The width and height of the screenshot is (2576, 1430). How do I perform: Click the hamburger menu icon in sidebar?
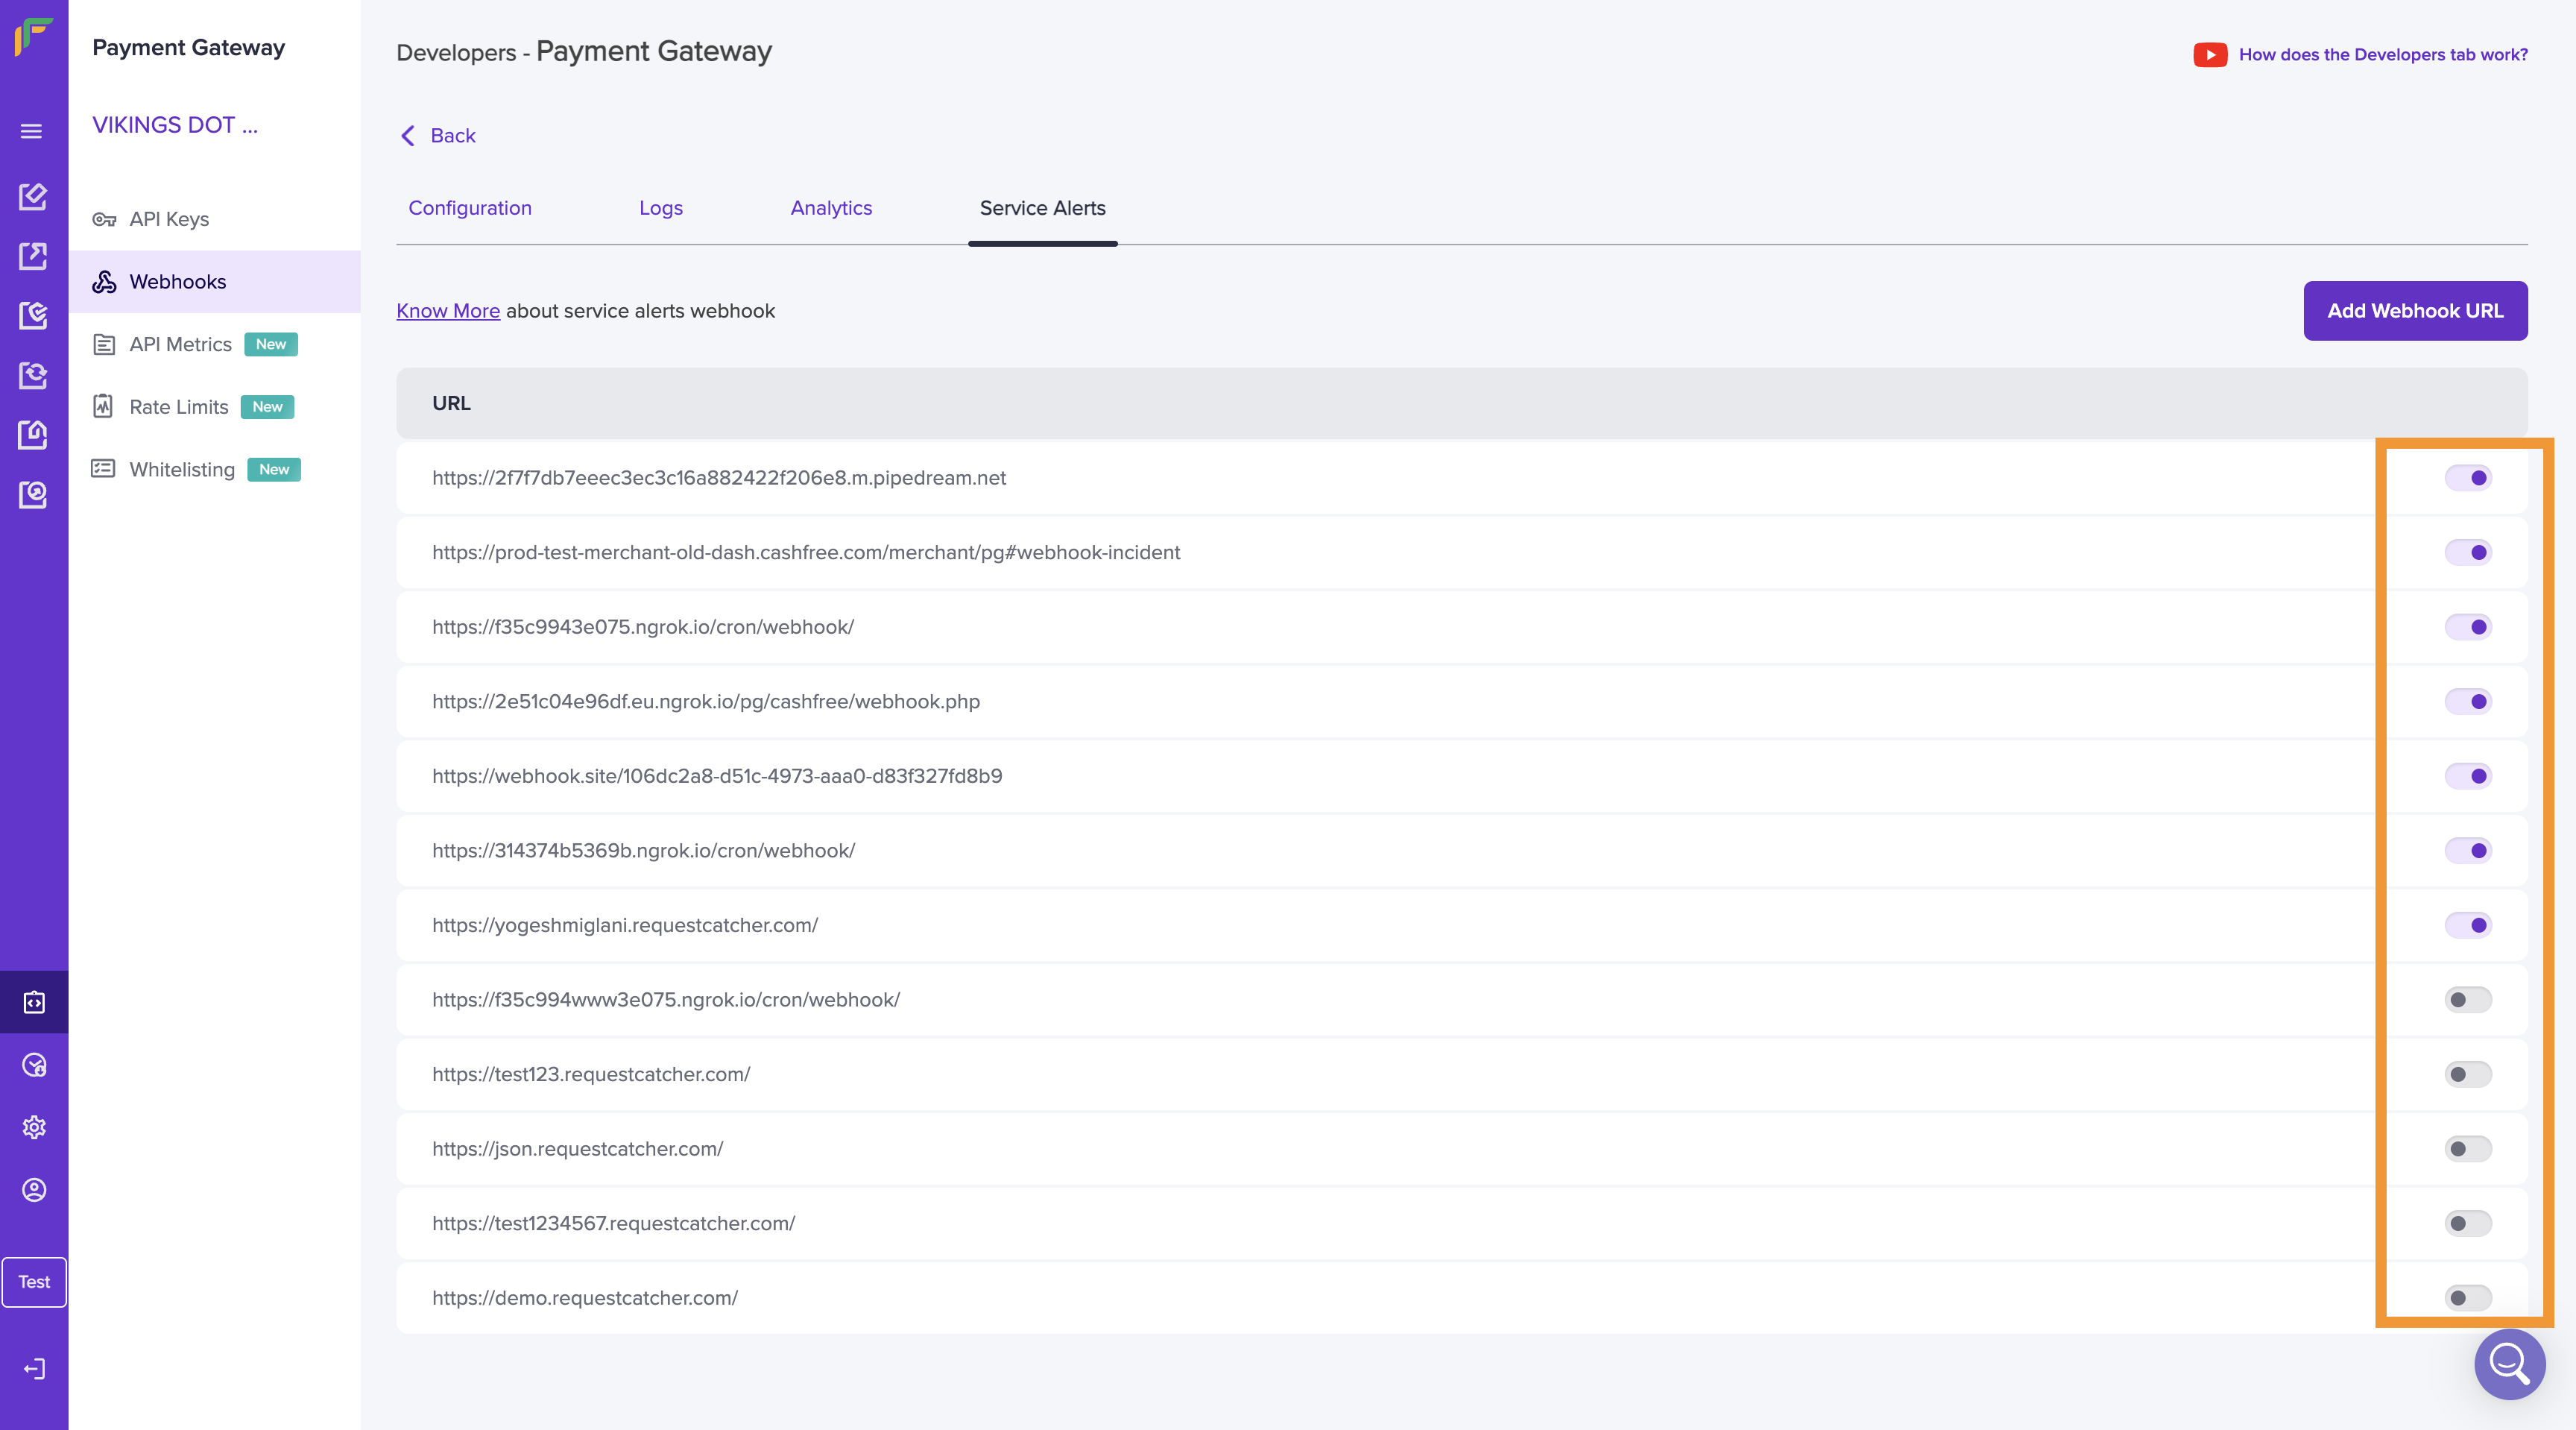click(x=31, y=131)
